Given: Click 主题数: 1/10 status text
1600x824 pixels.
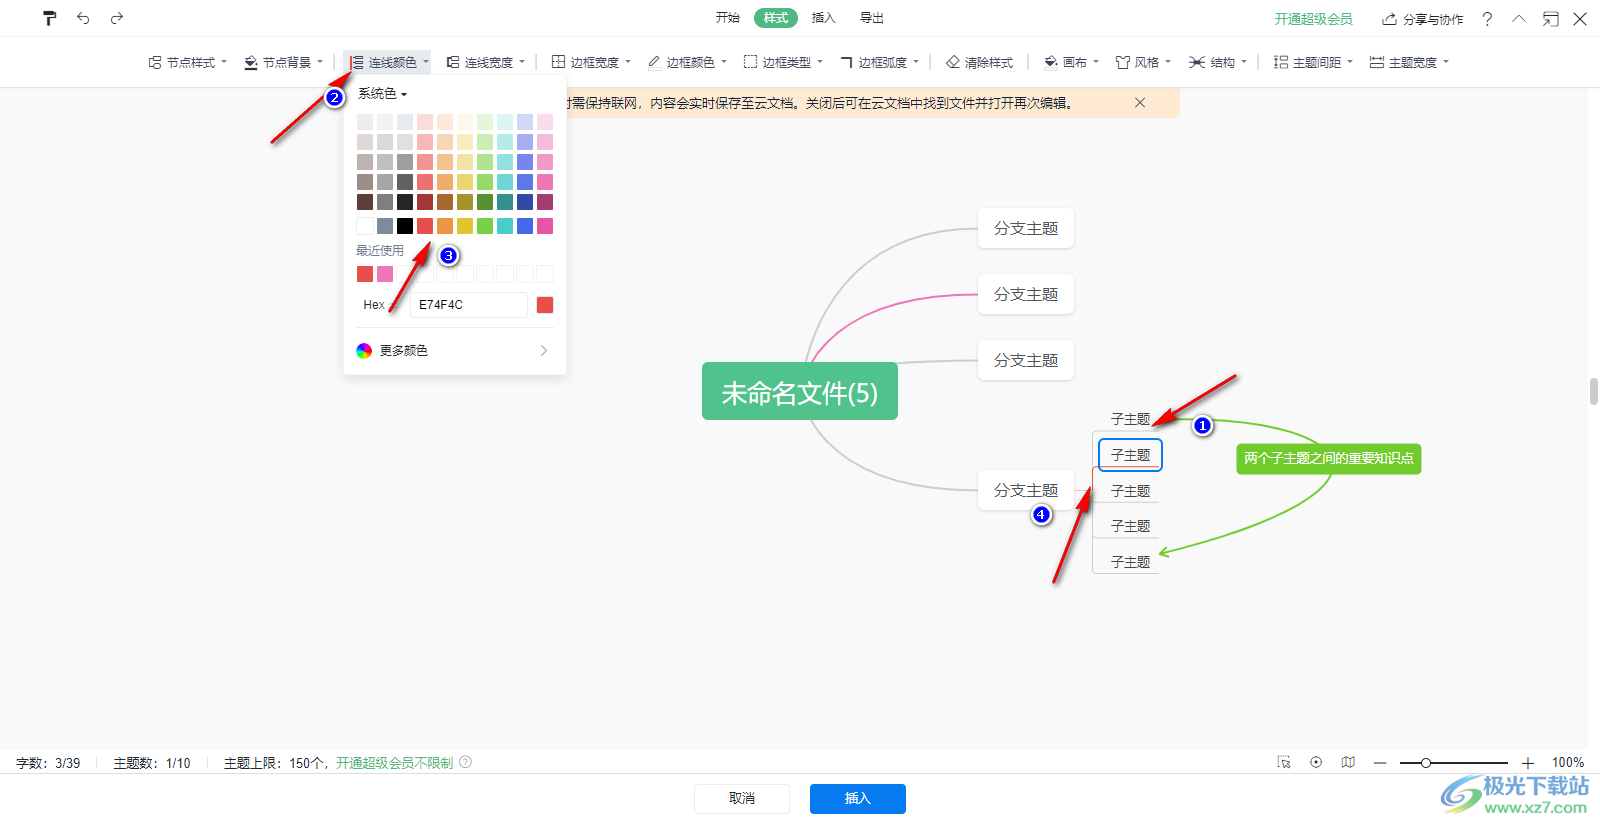Looking at the screenshot, I should pyautogui.click(x=152, y=763).
